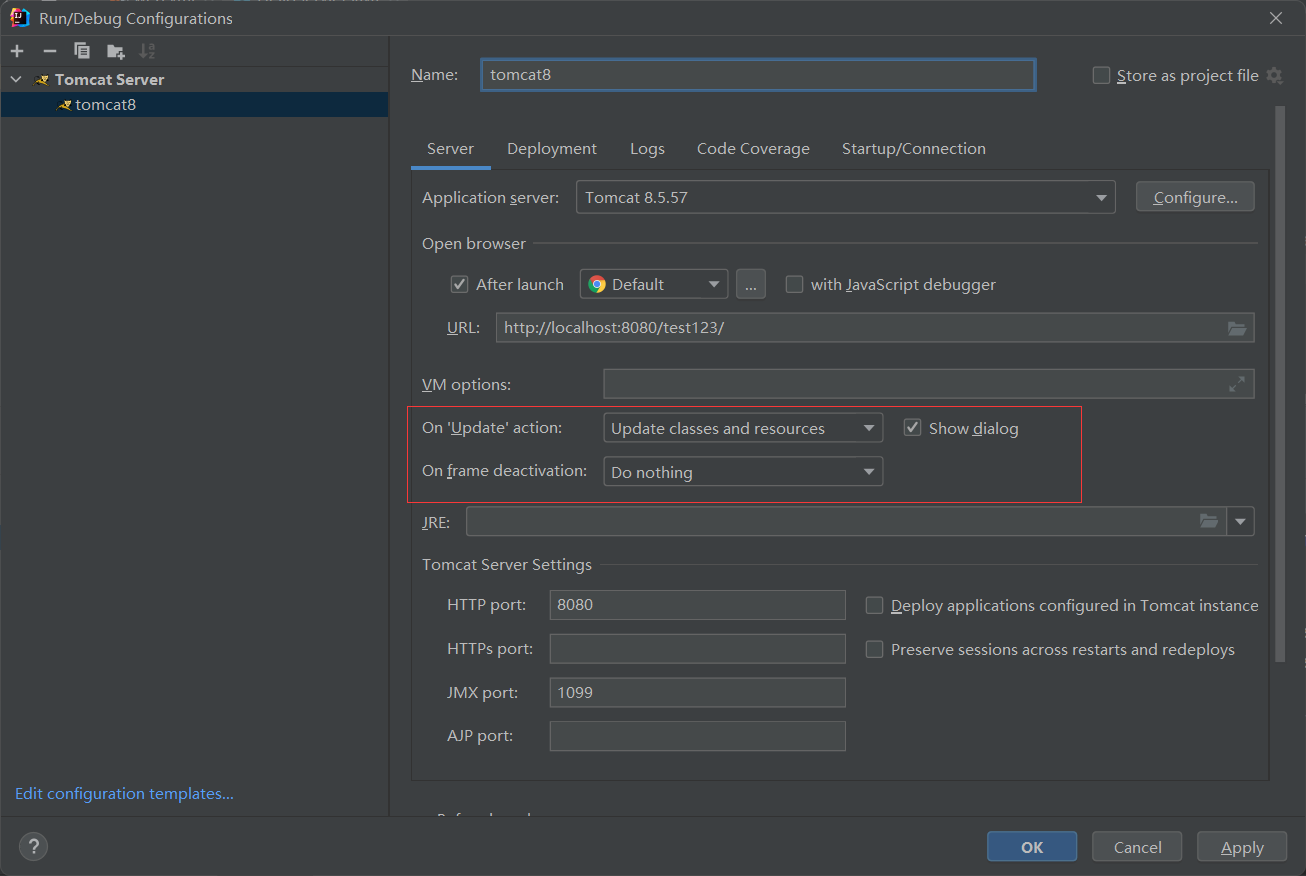Switch to the Code Coverage tab
This screenshot has width=1306, height=876.
[753, 149]
